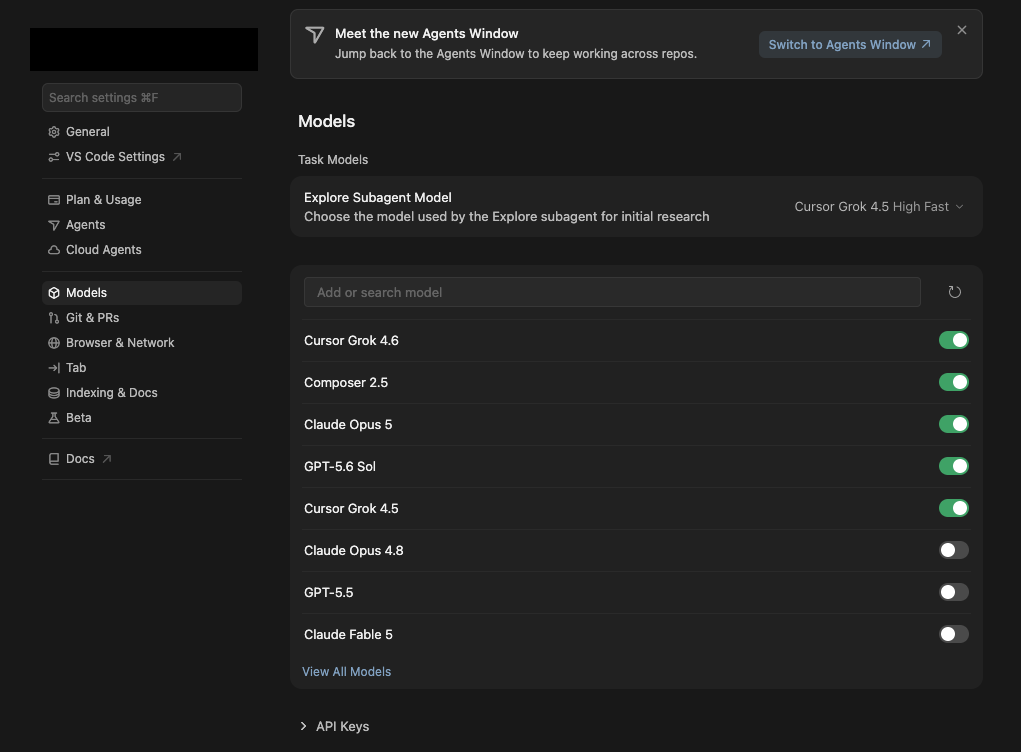
Task: Click the Agents triangle icon in sidebar
Action: coord(54,225)
